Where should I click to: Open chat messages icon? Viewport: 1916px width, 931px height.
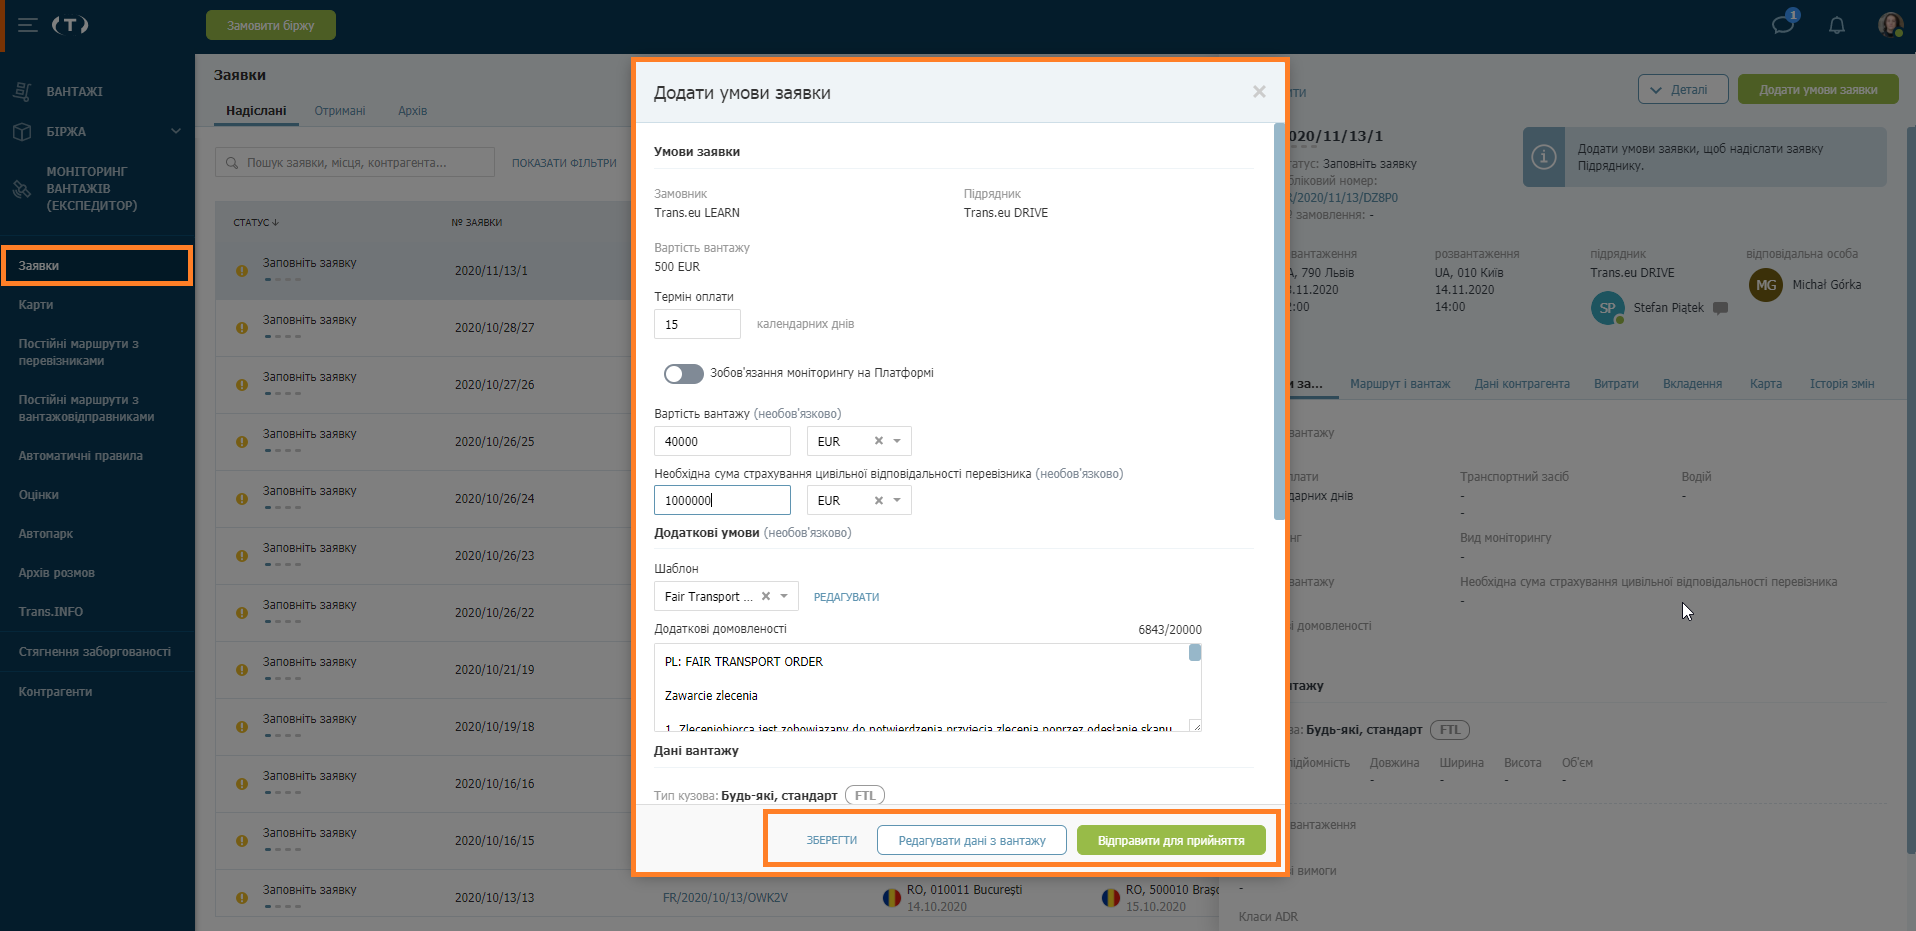click(1783, 25)
